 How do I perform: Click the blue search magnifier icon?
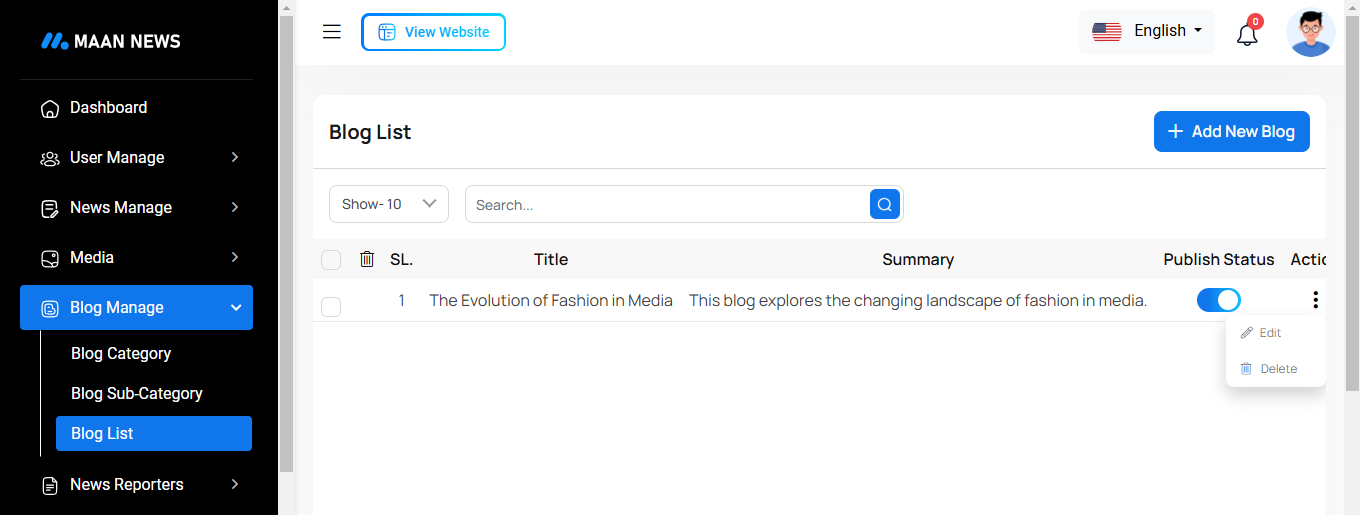point(884,204)
